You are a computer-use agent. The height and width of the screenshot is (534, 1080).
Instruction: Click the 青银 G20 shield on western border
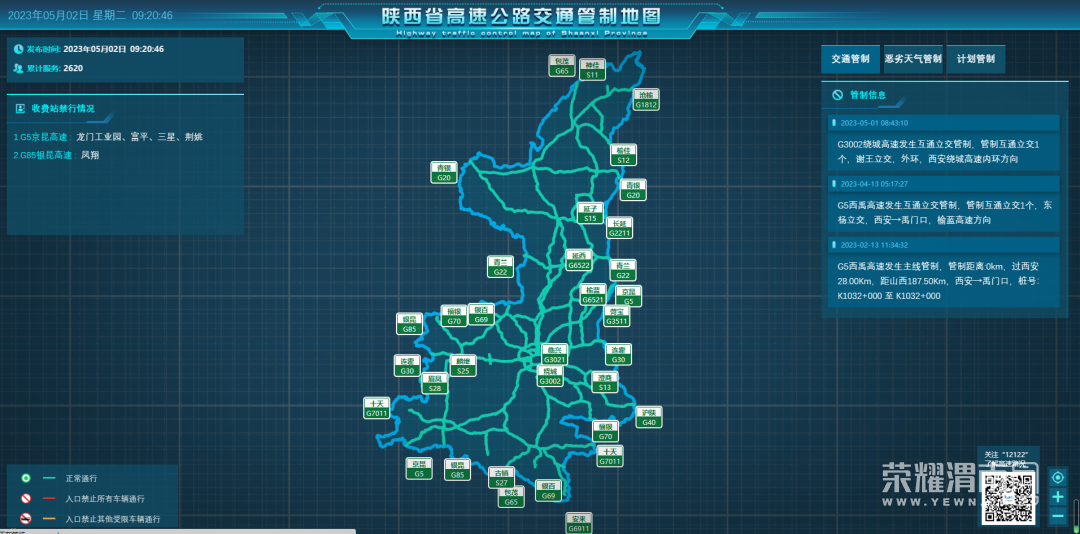(x=444, y=172)
